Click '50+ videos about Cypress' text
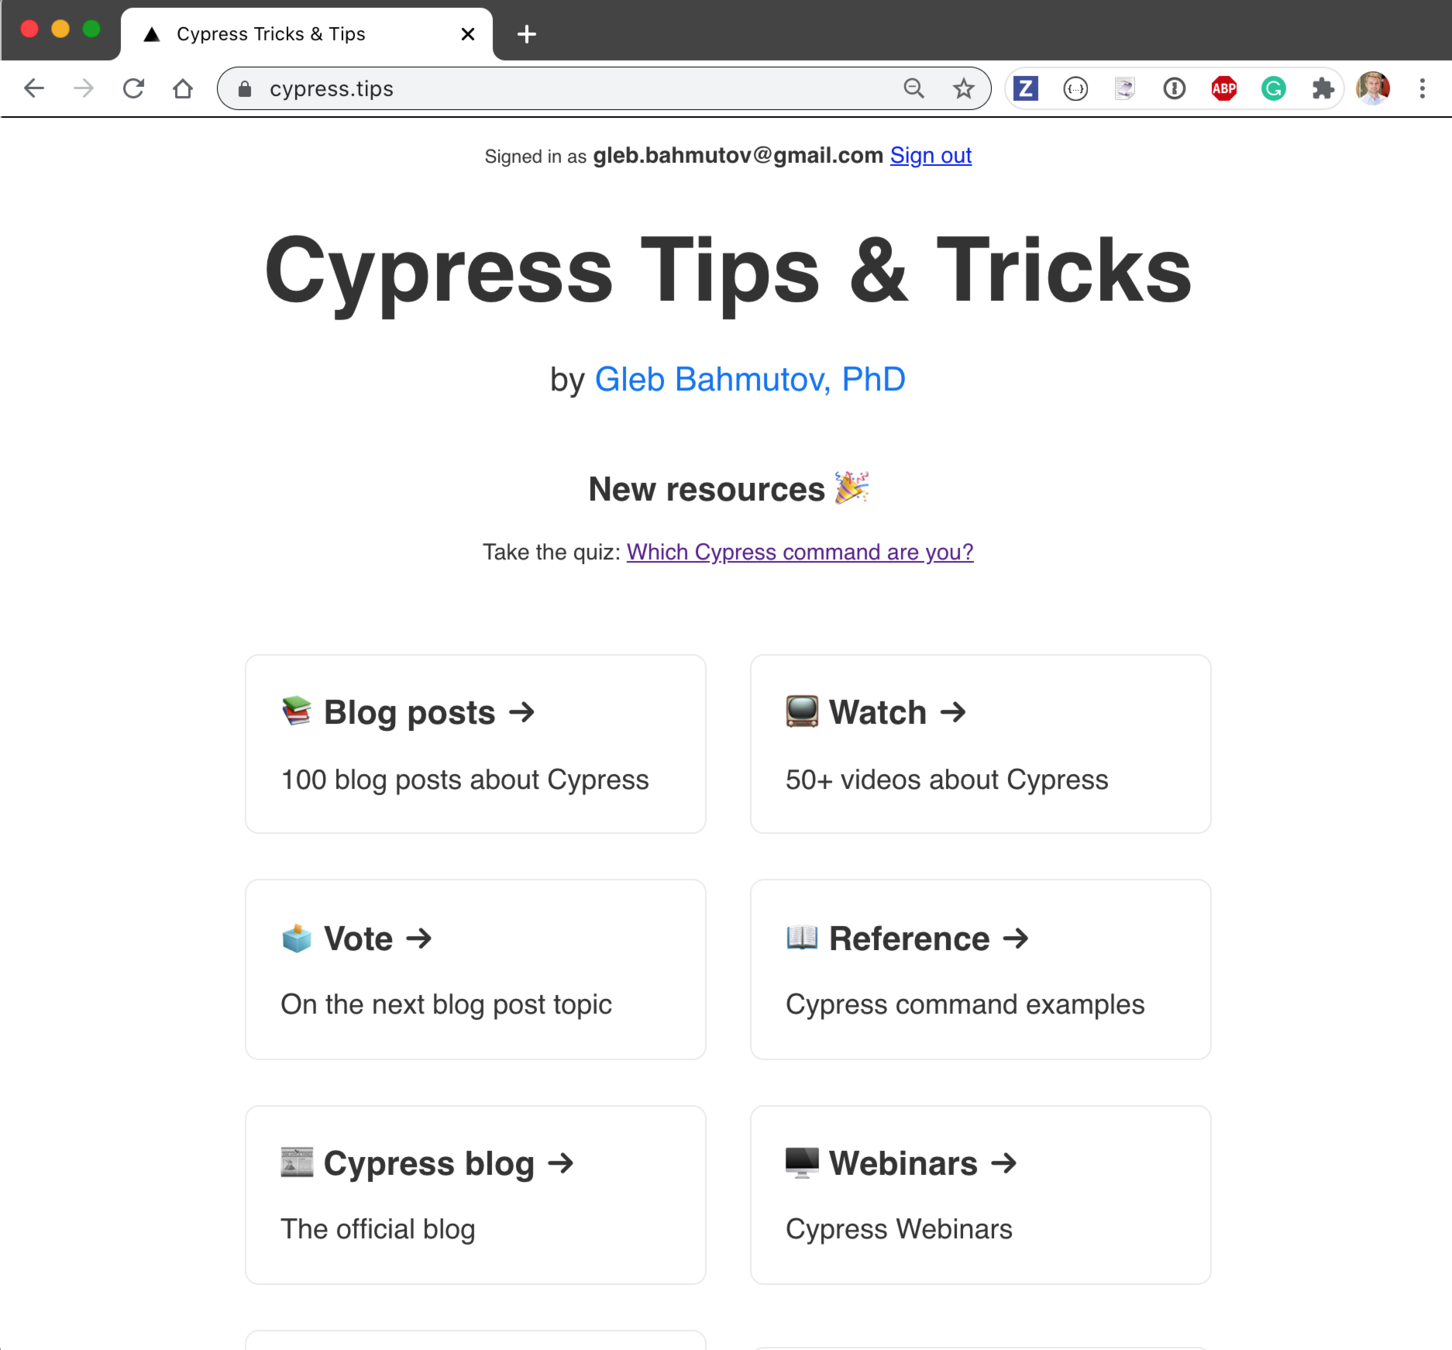The height and width of the screenshot is (1350, 1452). (946, 779)
